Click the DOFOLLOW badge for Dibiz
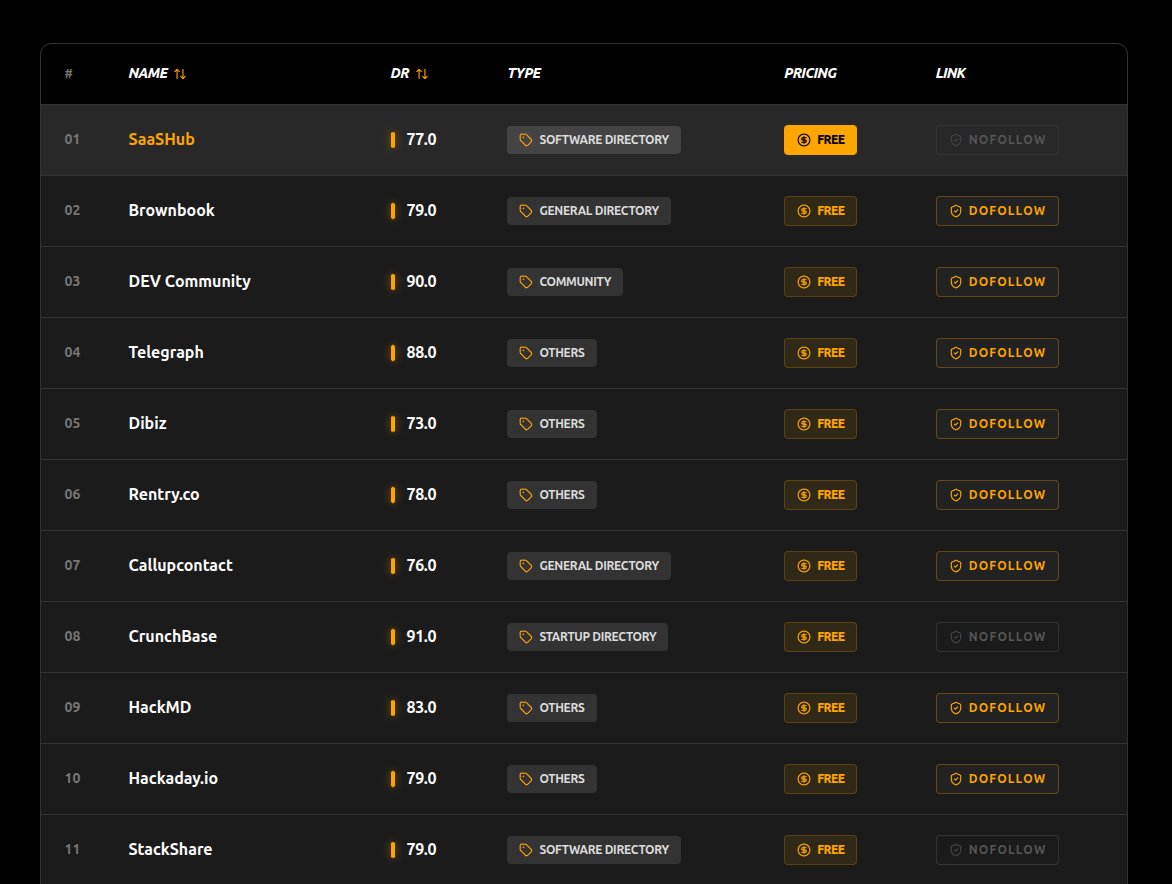This screenshot has width=1172, height=884. pyautogui.click(x=997, y=424)
